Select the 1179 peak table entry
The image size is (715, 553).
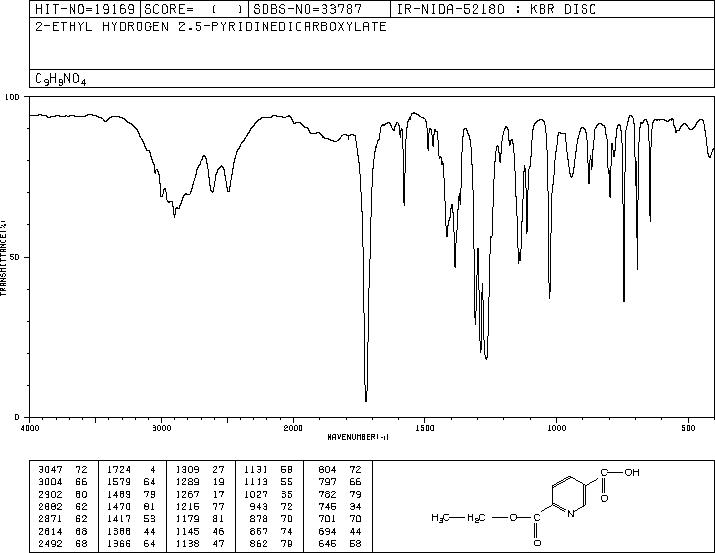pyautogui.click(x=200, y=519)
